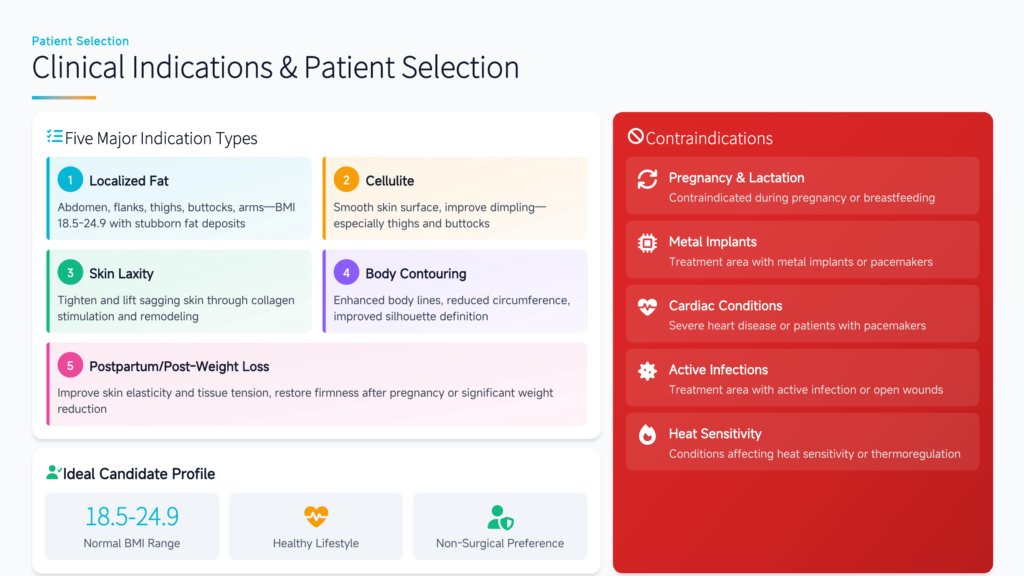This screenshot has height=576, width=1024.
Task: Click the Healthy Lifestyle orange heart icon
Action: [x=316, y=517]
